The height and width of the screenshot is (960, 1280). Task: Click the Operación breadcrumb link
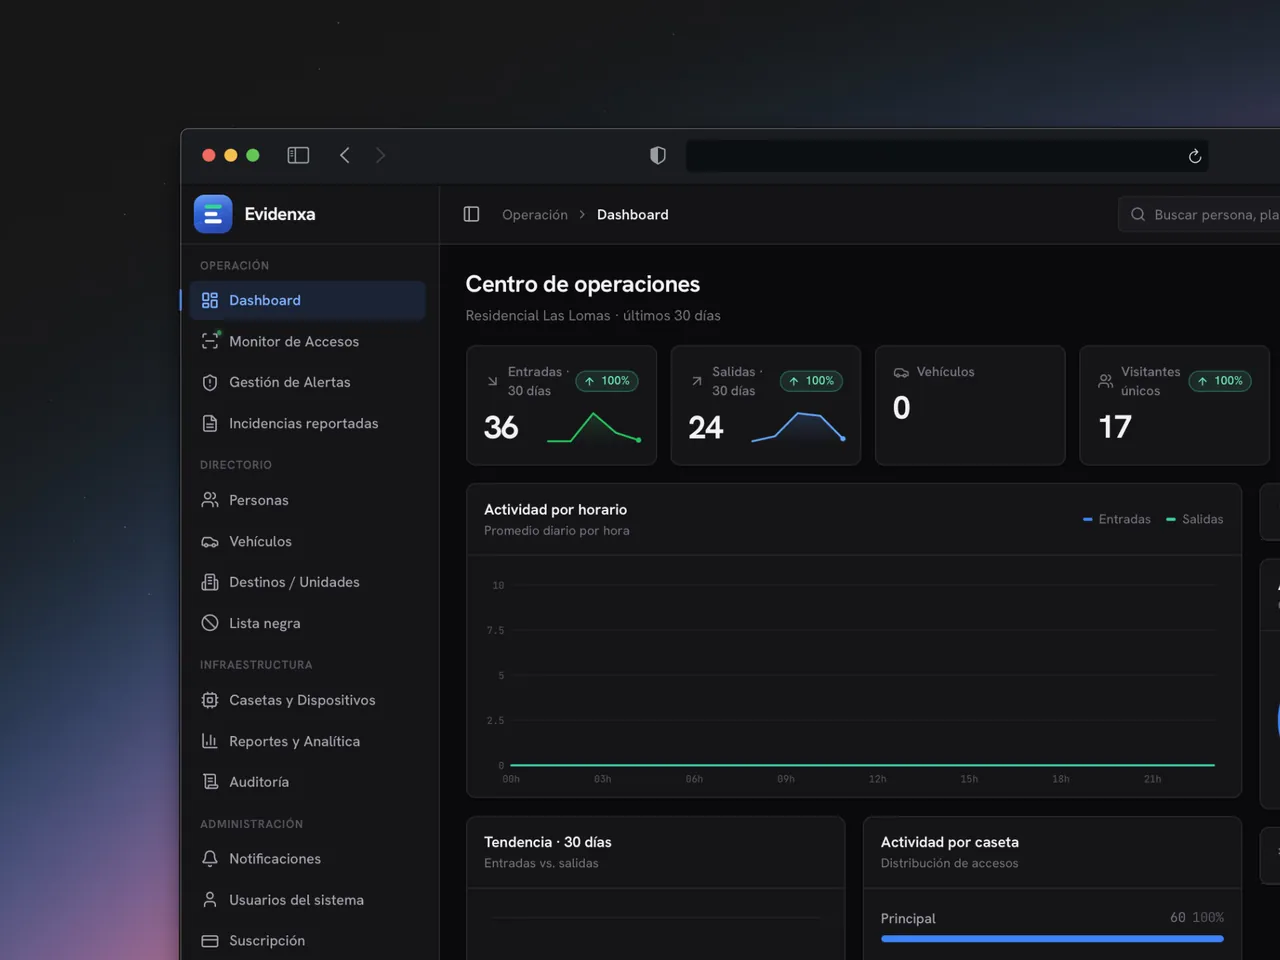pos(535,215)
